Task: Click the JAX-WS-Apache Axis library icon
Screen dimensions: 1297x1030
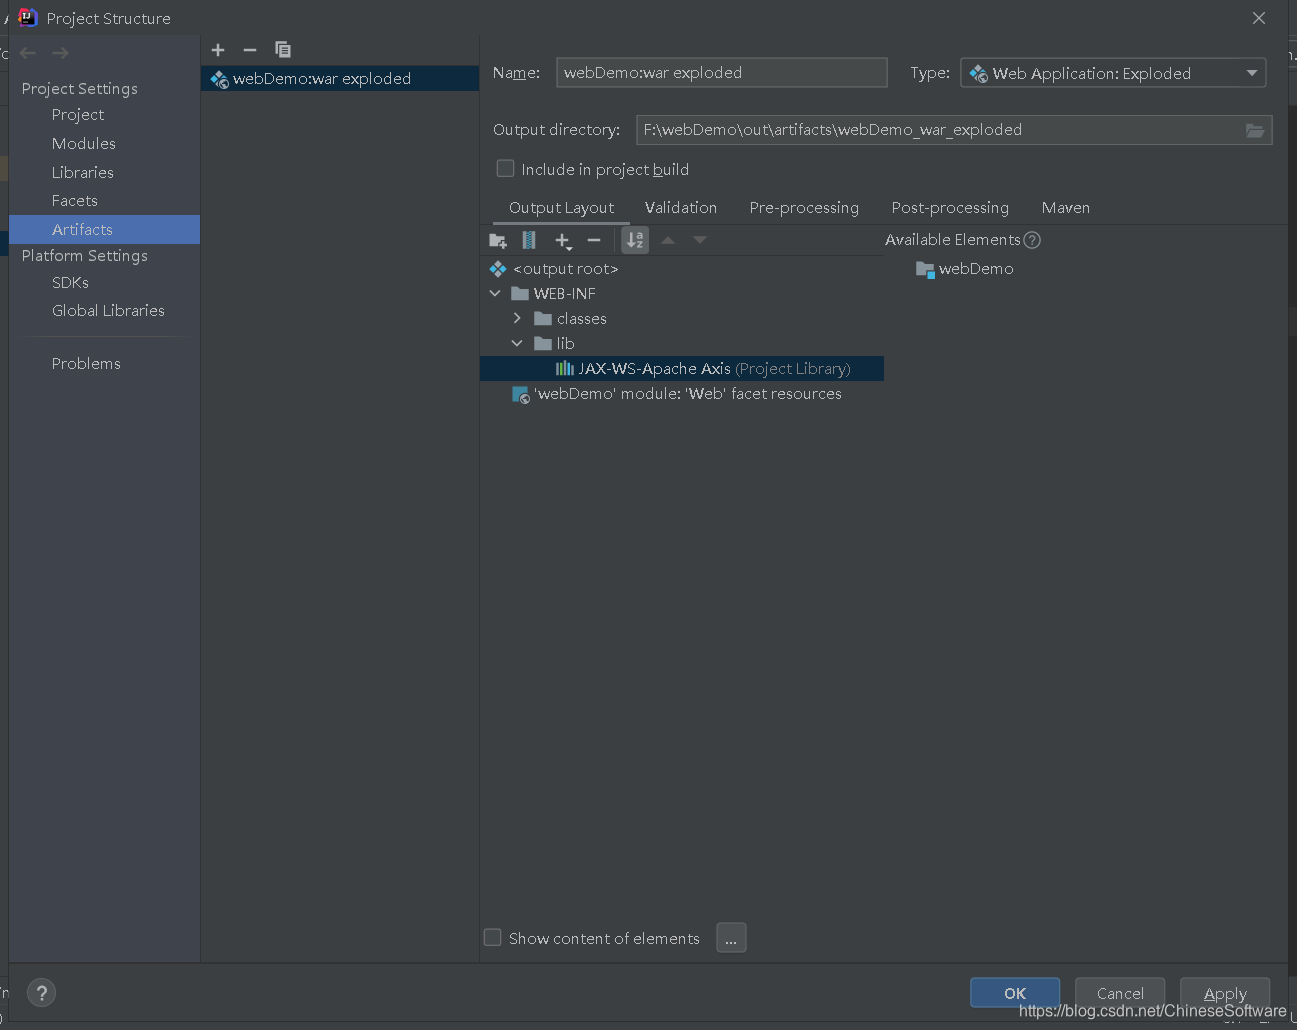Action: click(565, 369)
